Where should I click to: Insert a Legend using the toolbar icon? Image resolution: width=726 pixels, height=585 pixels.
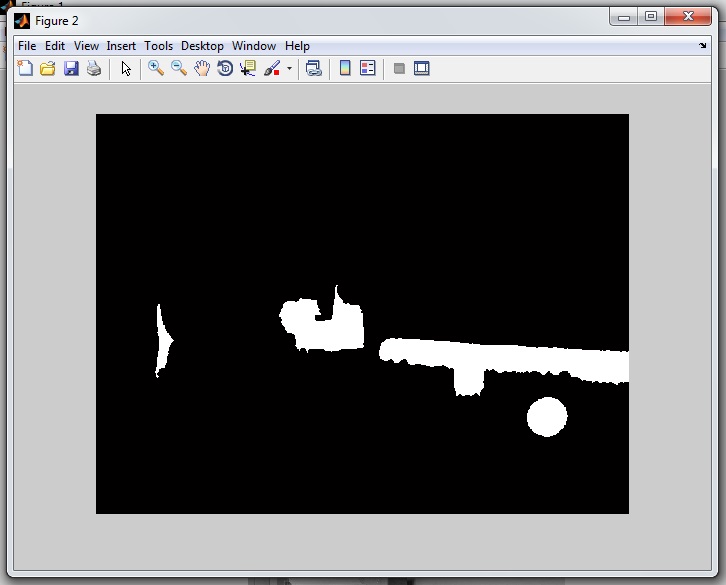click(368, 69)
